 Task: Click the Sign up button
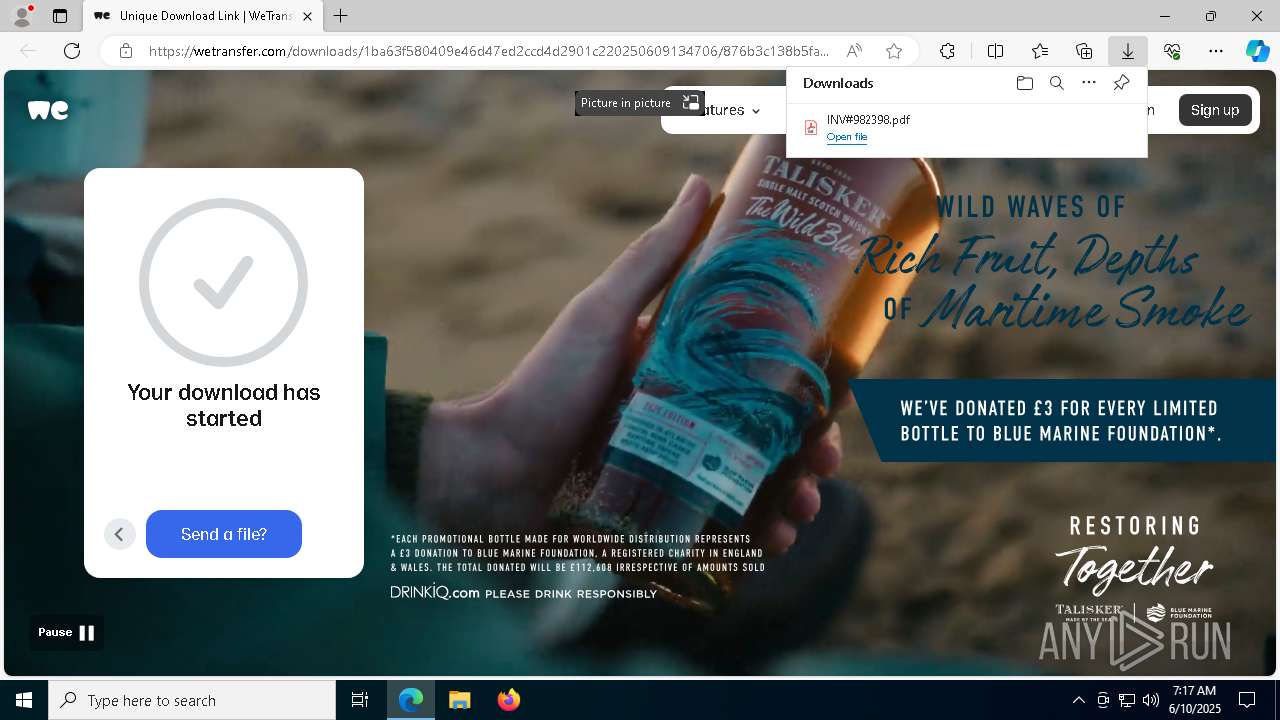point(1215,110)
